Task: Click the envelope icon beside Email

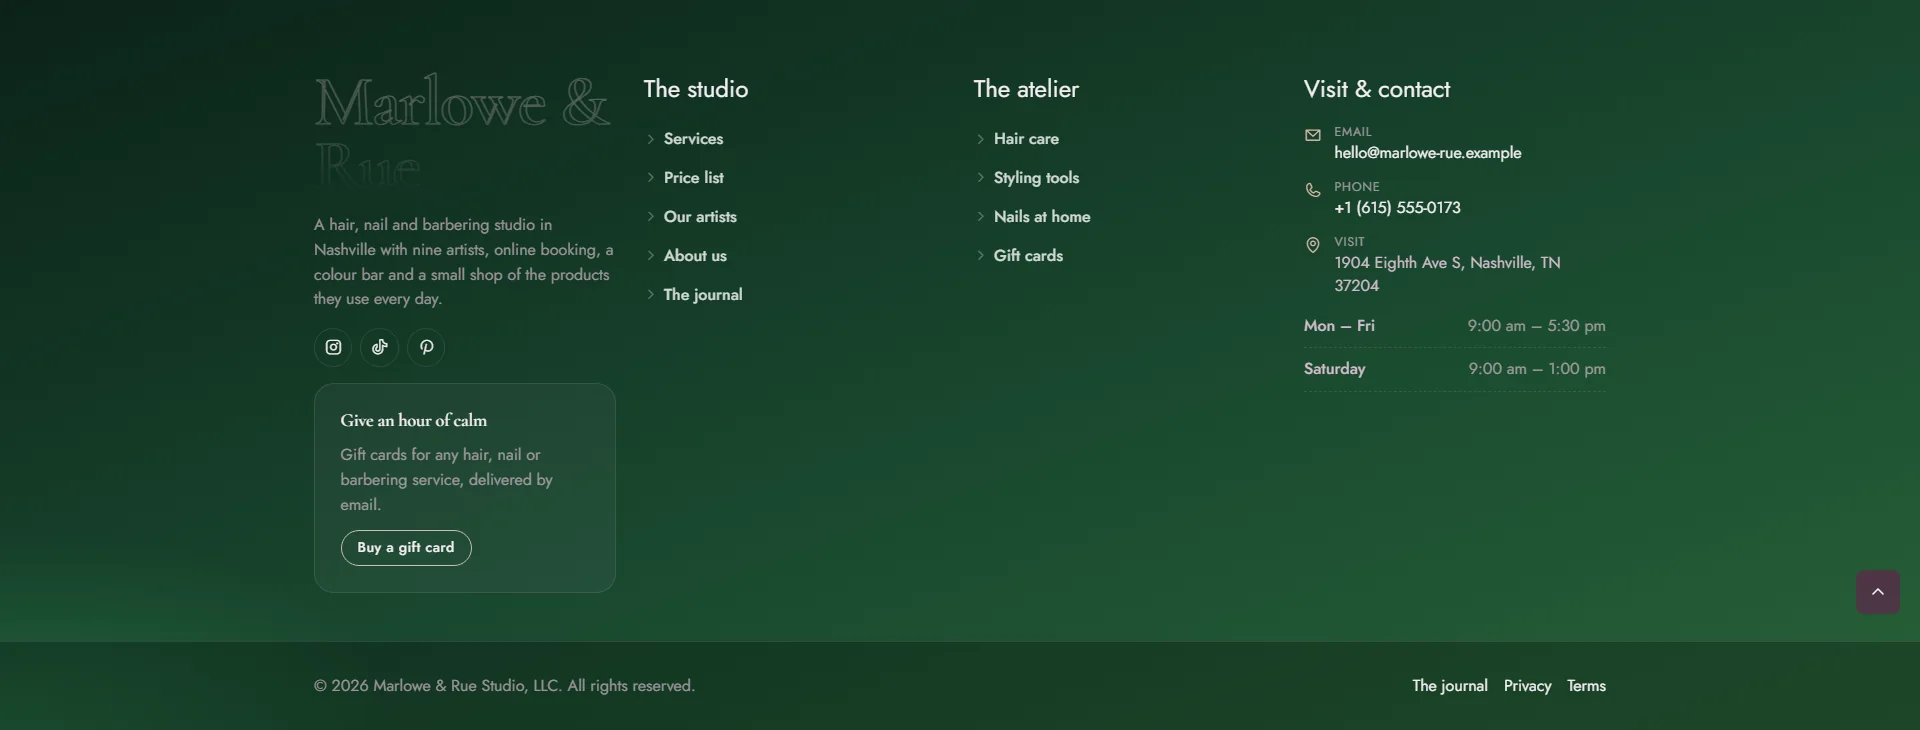Action: click(1313, 135)
